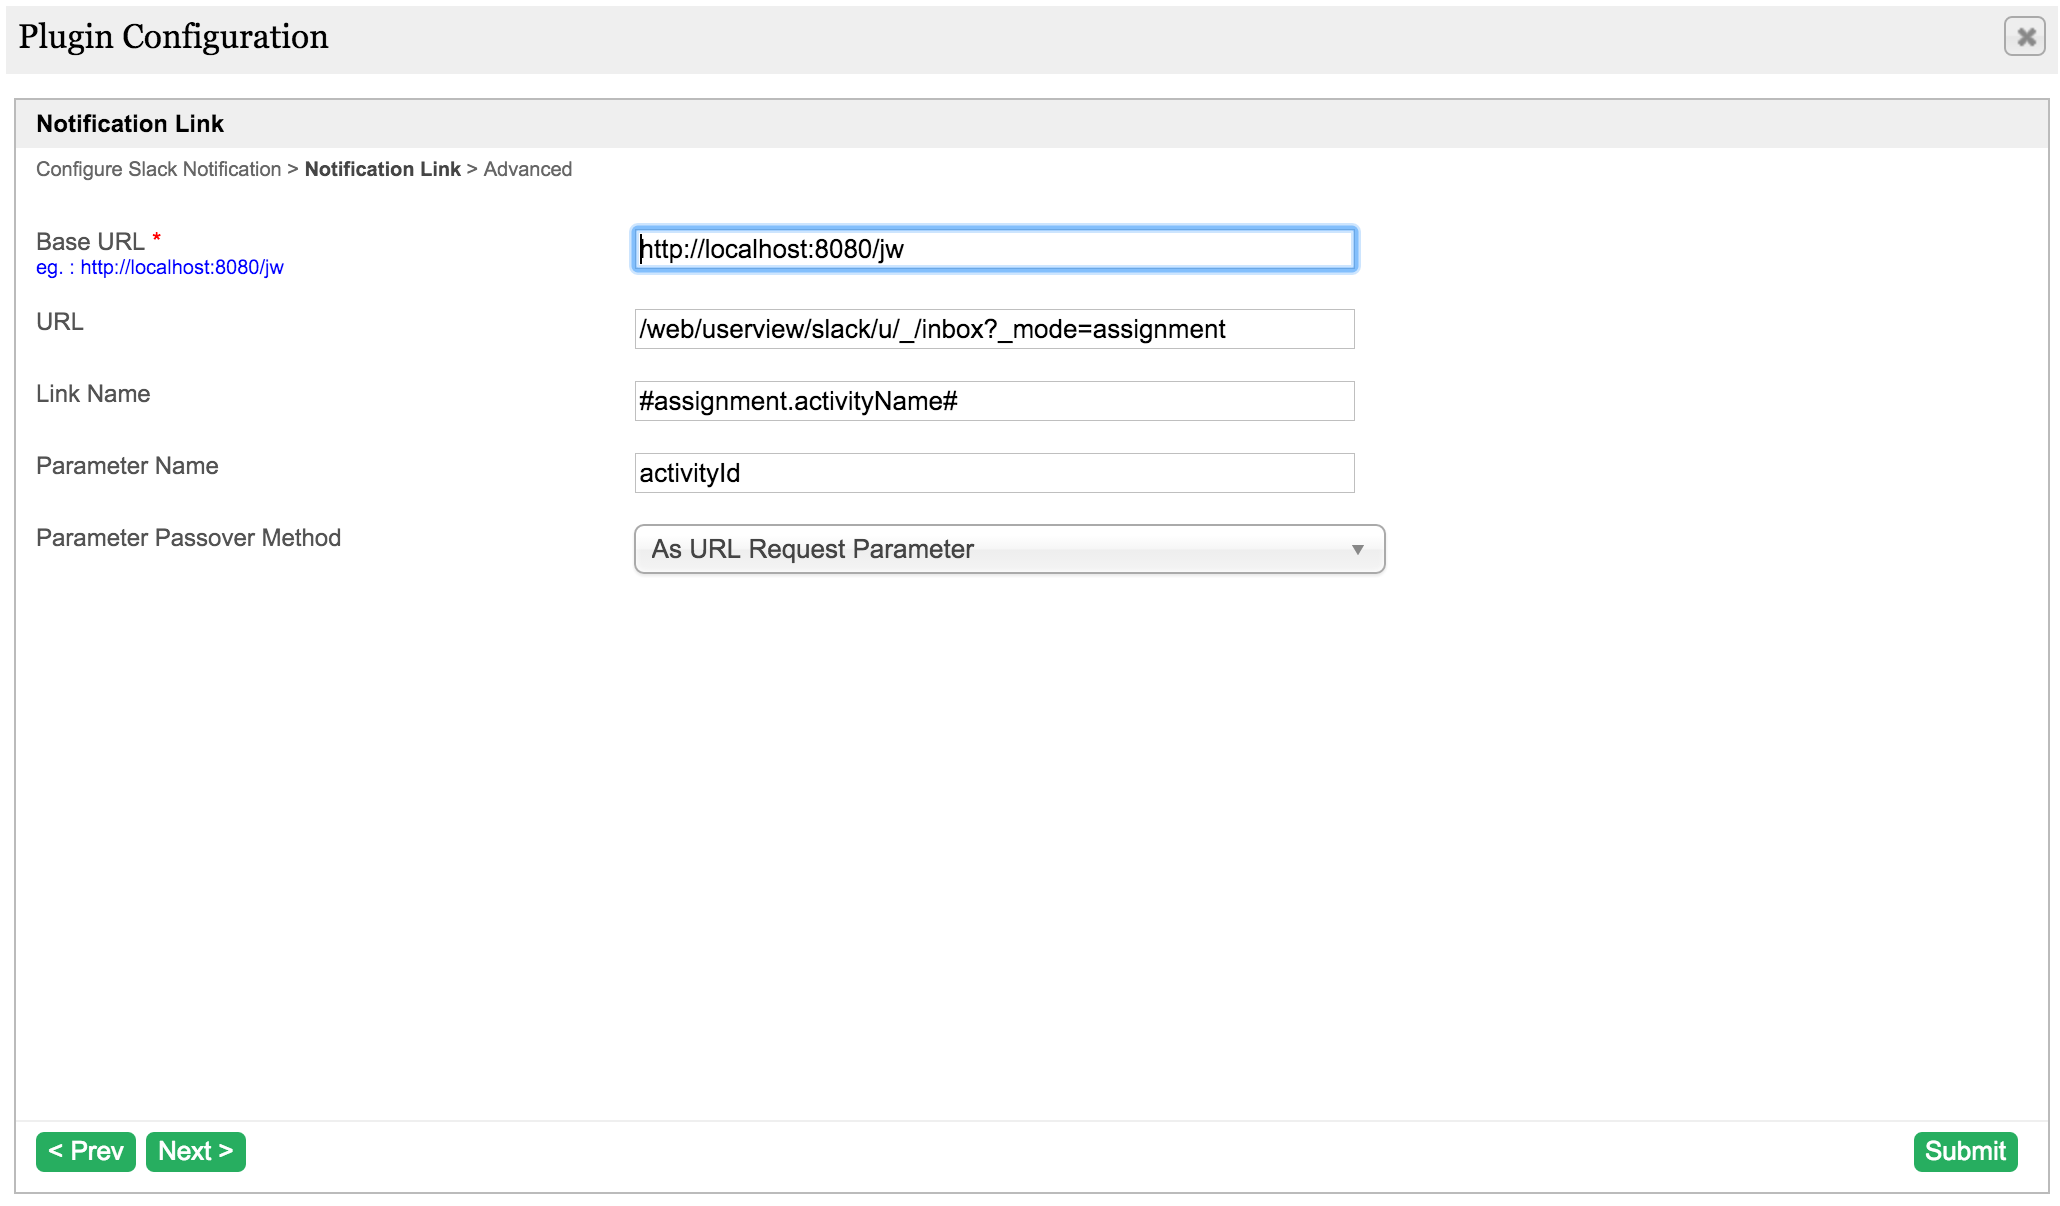The image size is (2060, 1206).
Task: Focus the Base URL input field
Action: coord(994,249)
